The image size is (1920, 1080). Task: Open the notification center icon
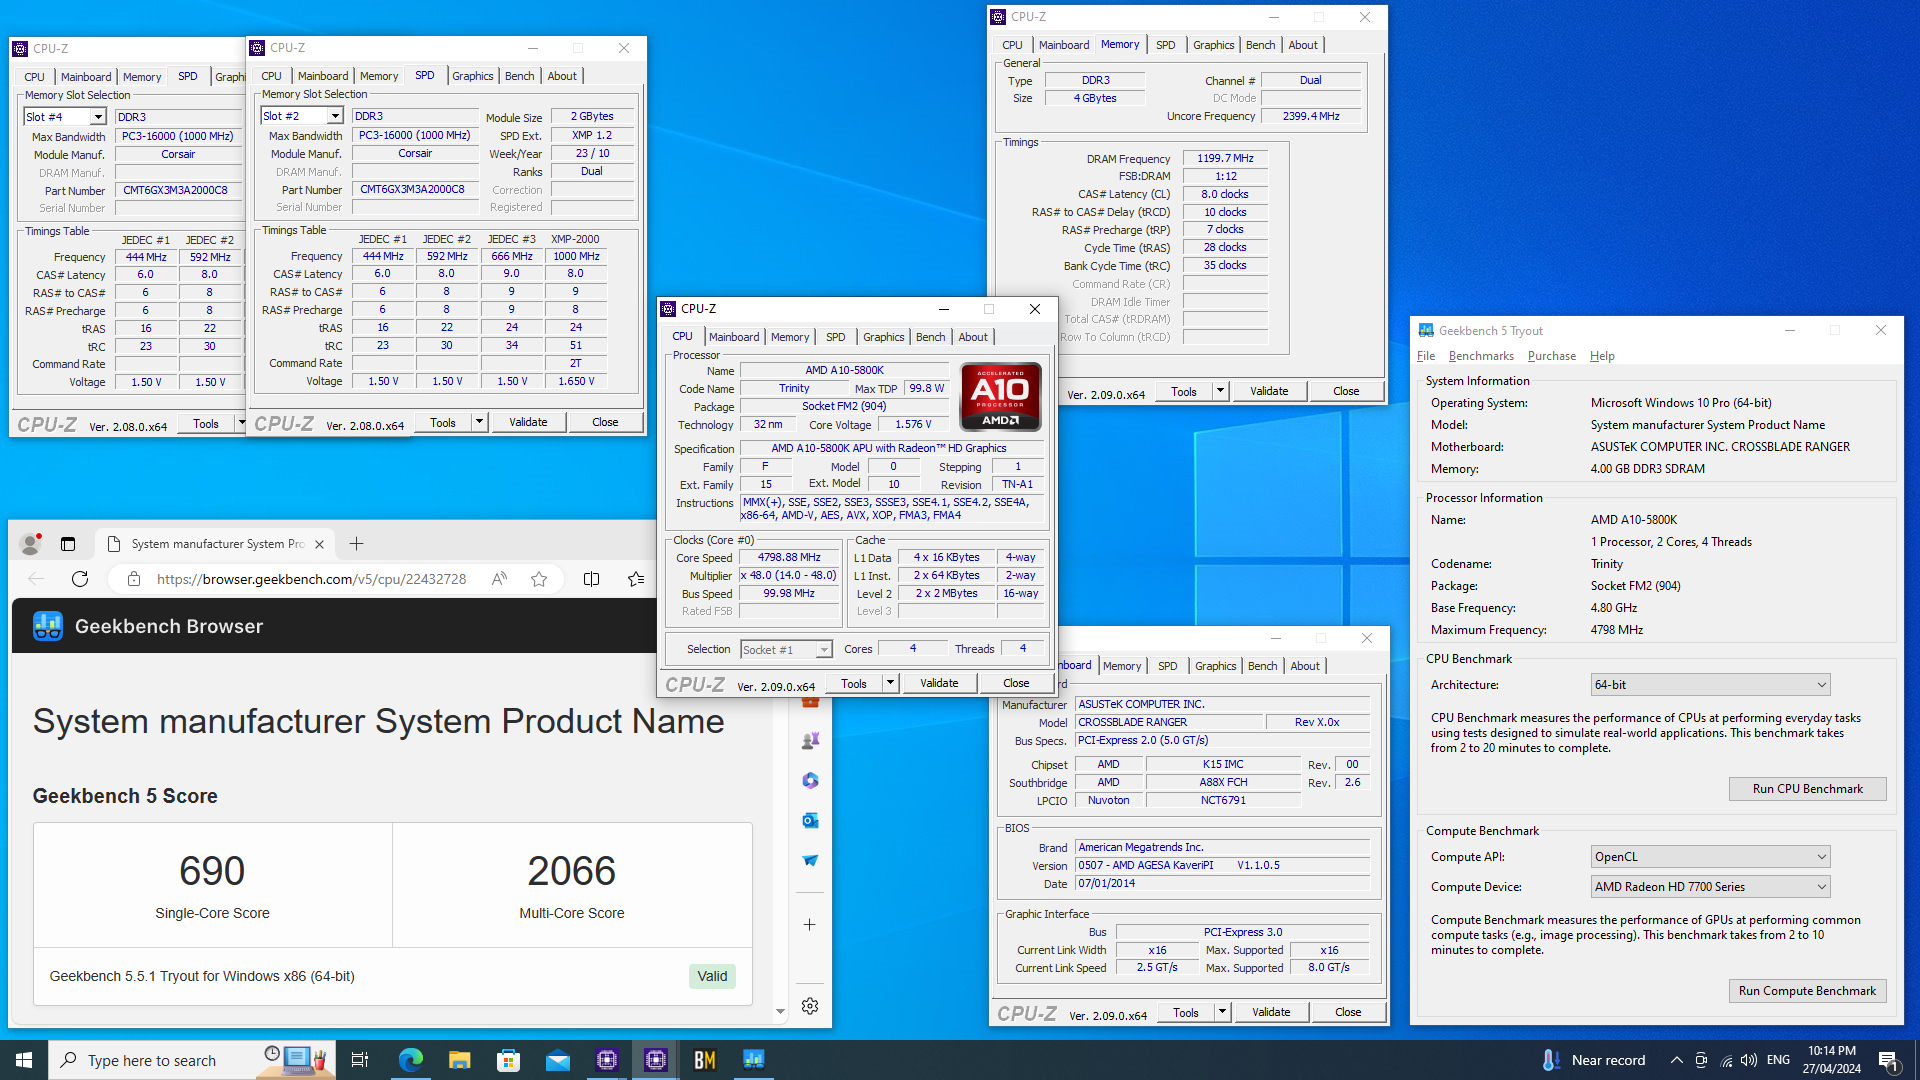click(1888, 1061)
